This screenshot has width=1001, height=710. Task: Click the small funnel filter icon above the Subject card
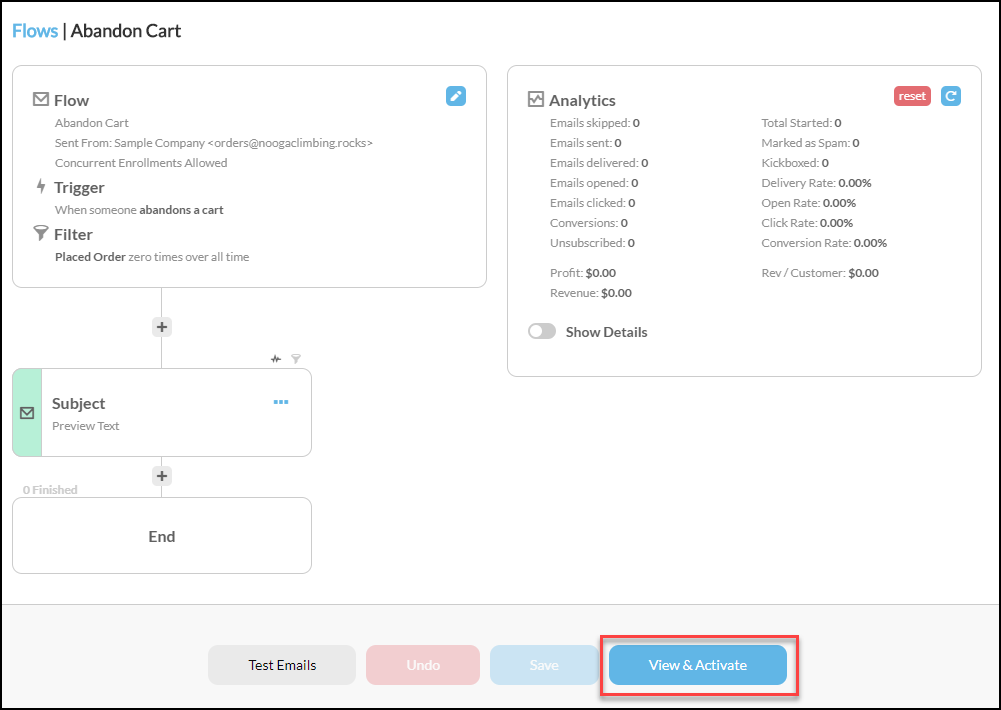click(x=296, y=359)
